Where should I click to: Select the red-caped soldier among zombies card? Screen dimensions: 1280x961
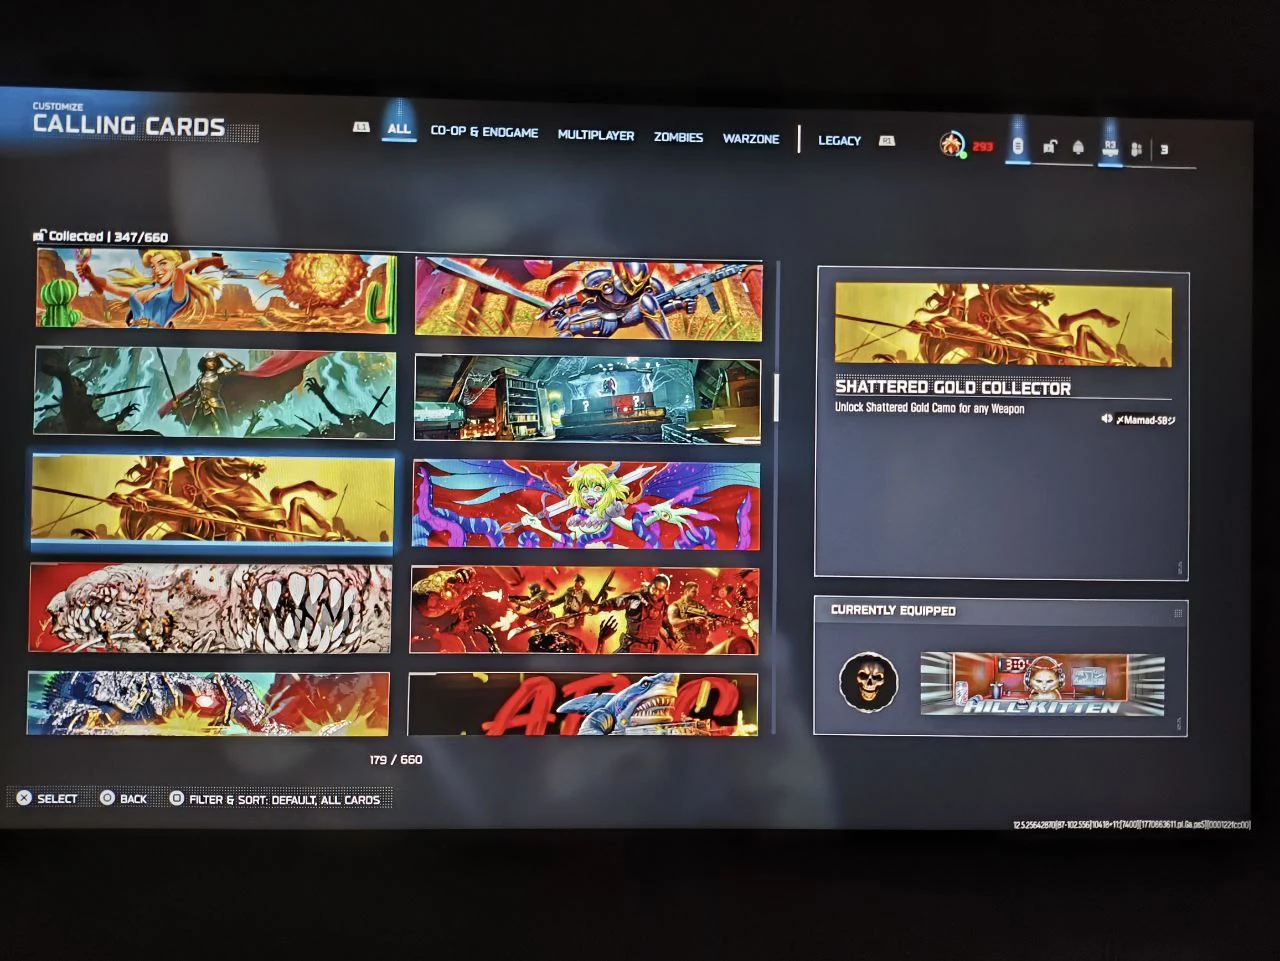point(214,393)
